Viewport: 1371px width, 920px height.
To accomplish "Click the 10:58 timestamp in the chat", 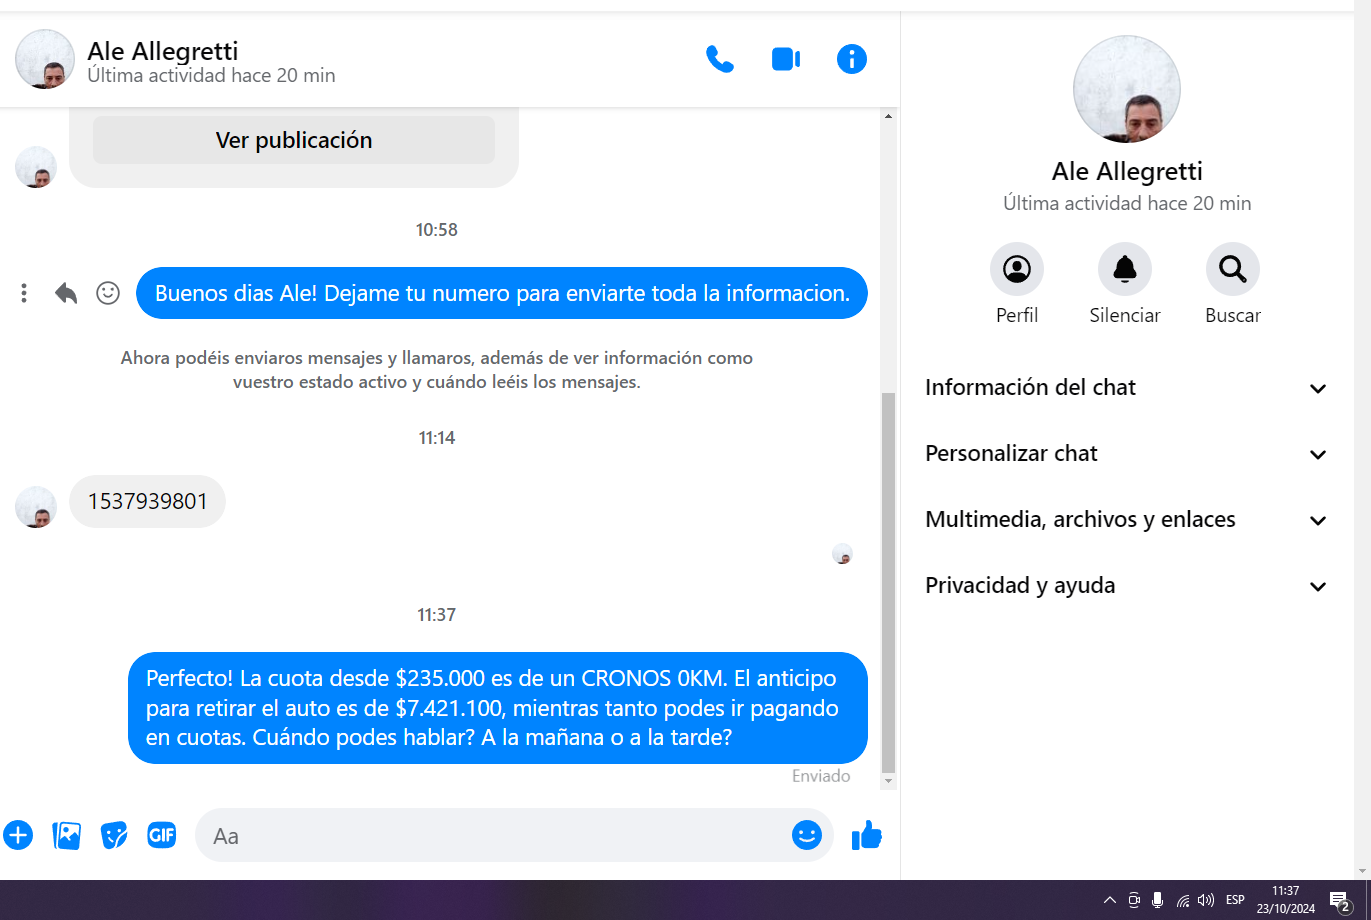I will pos(437,230).
